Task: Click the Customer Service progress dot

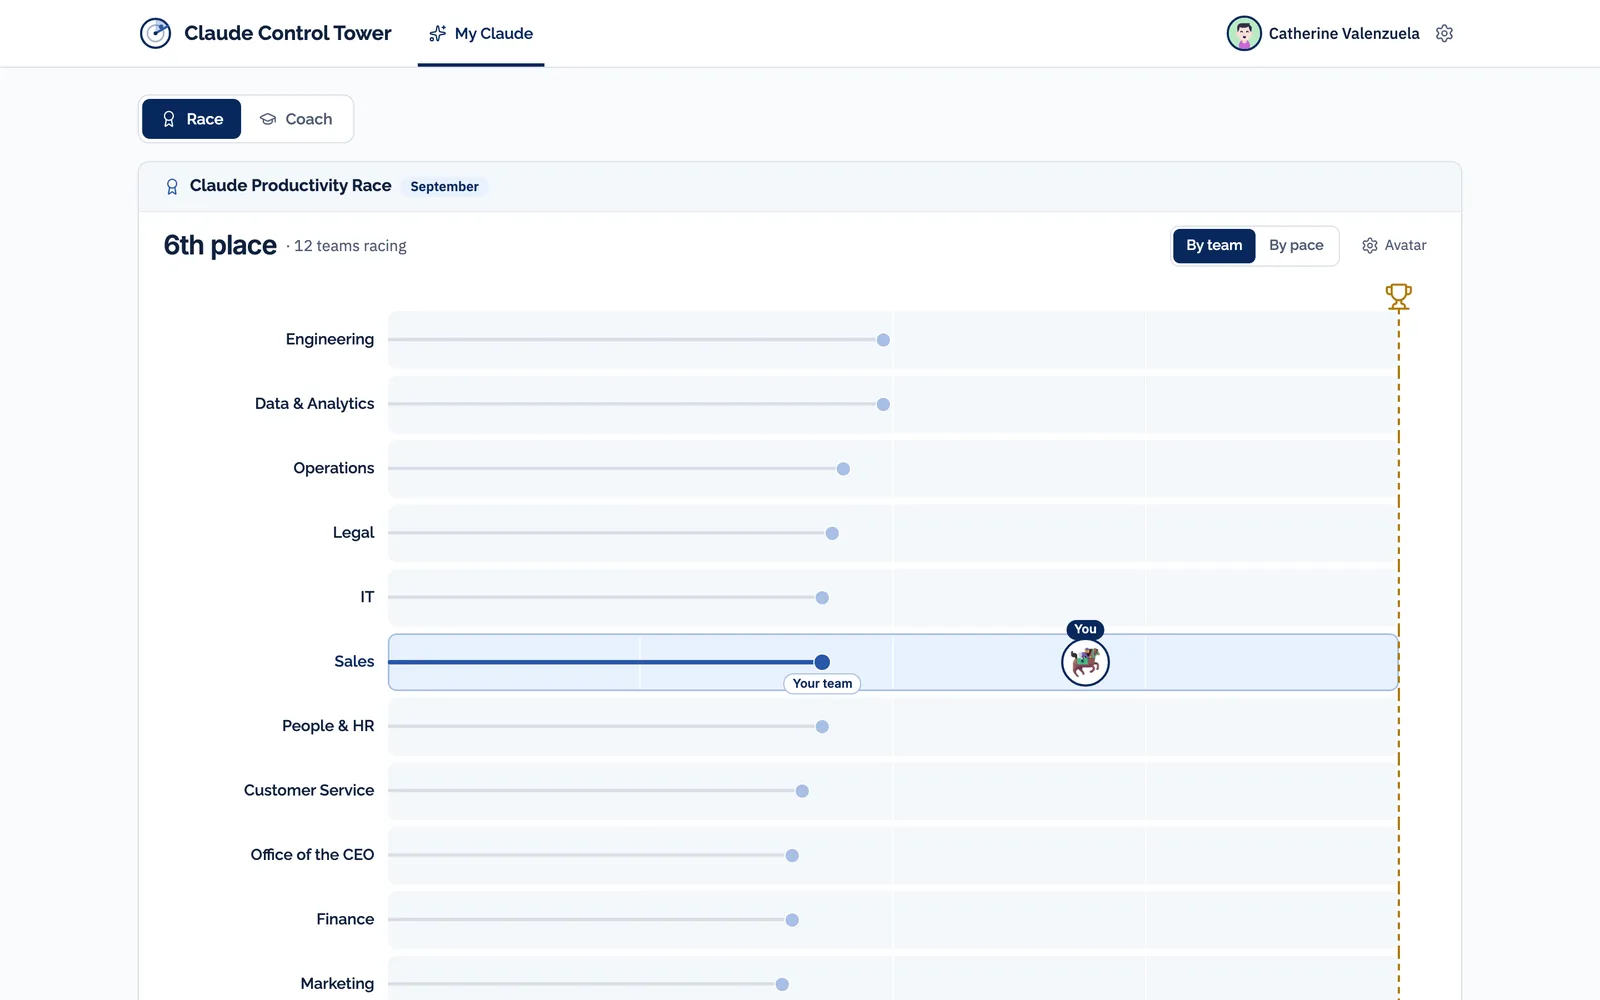Action: coord(802,791)
